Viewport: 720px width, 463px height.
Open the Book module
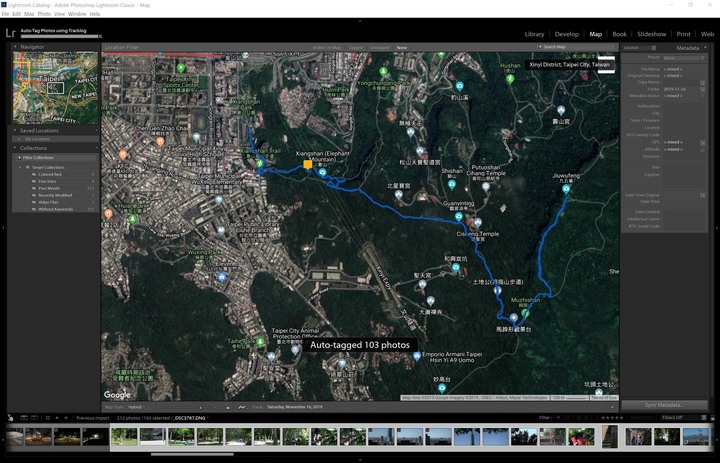(x=619, y=34)
